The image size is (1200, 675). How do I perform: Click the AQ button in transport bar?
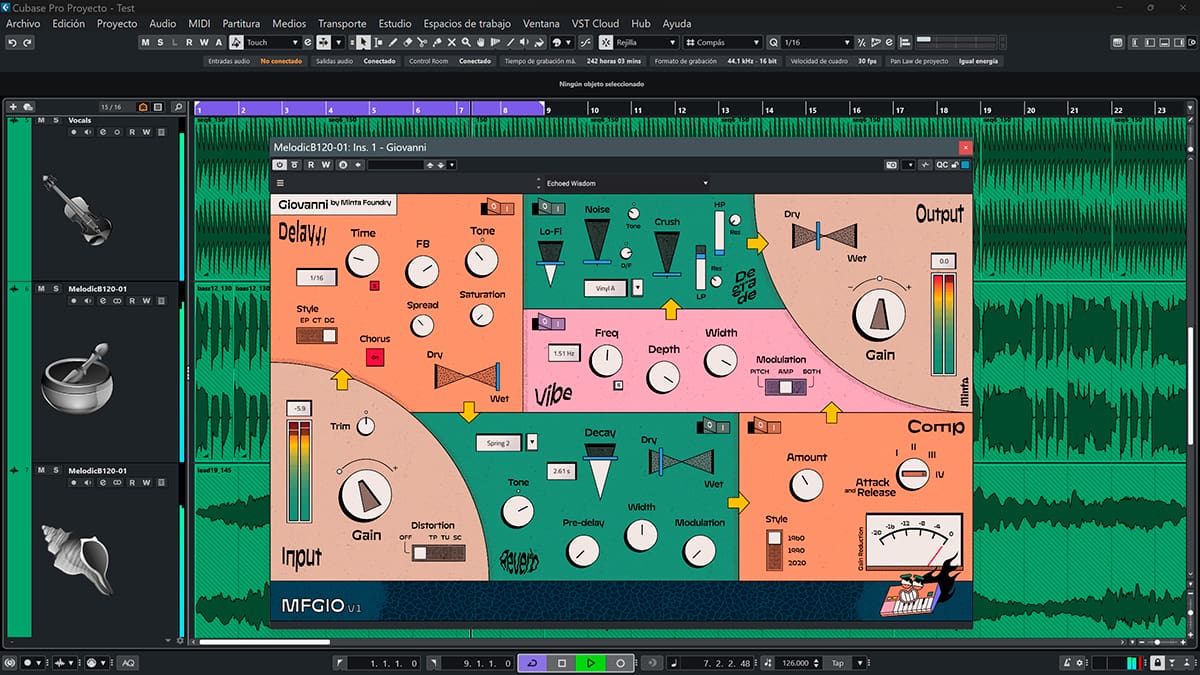pyautogui.click(x=129, y=663)
